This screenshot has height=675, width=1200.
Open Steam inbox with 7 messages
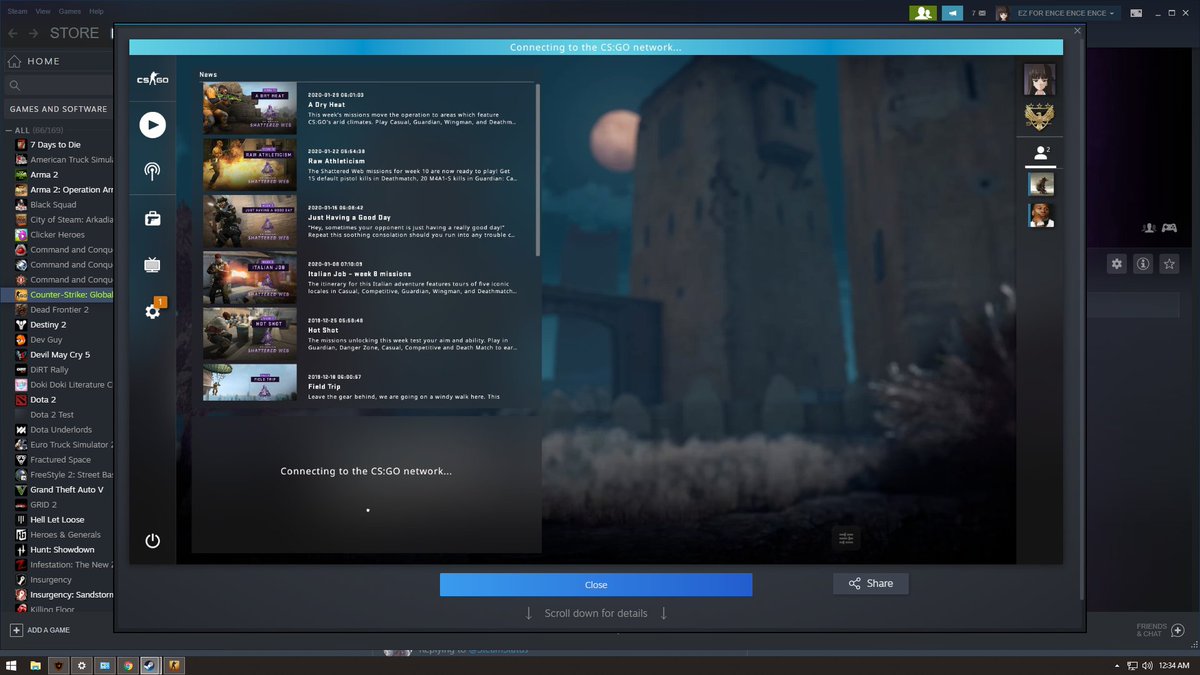point(979,13)
